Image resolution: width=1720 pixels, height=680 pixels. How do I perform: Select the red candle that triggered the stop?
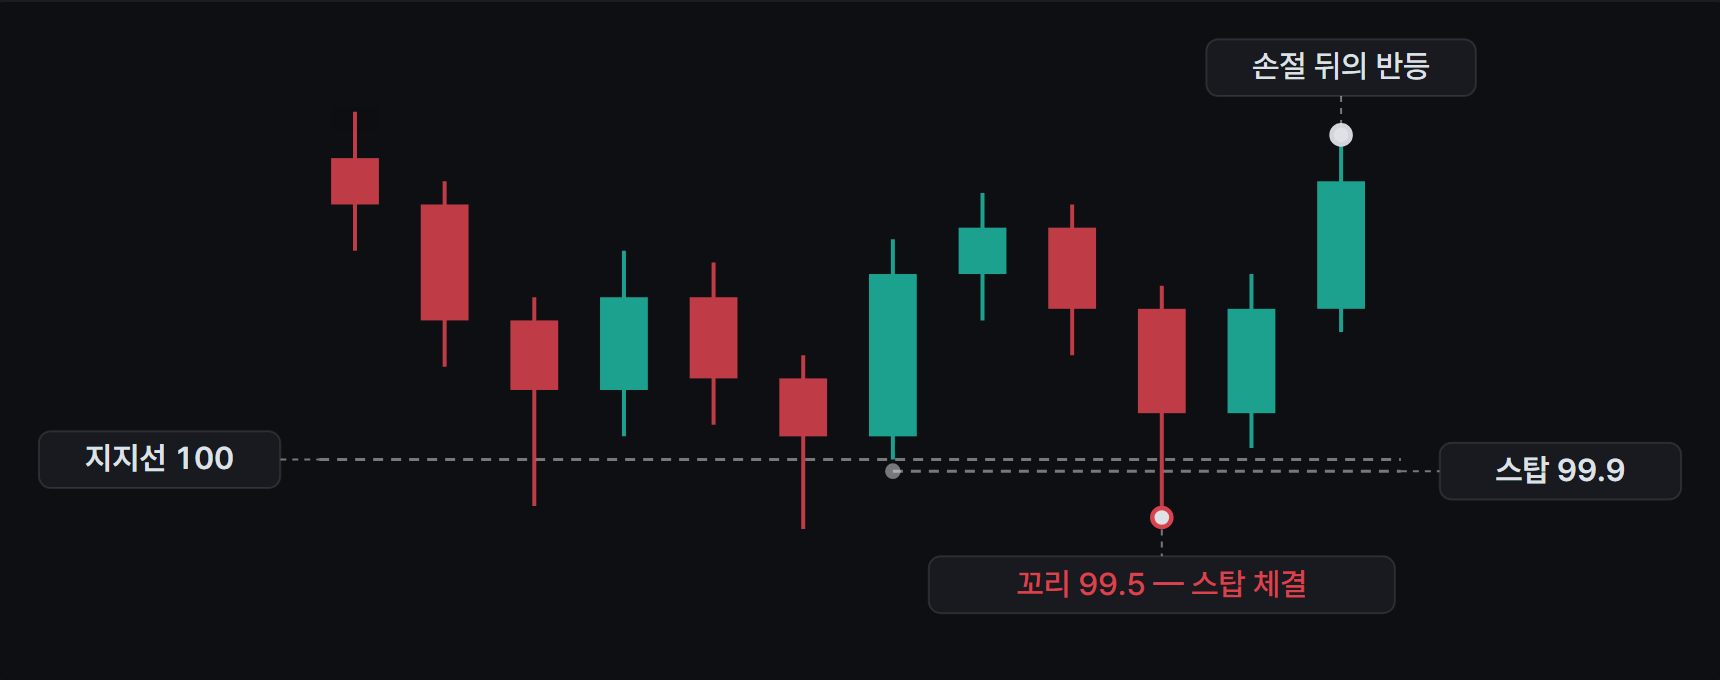1161,361
